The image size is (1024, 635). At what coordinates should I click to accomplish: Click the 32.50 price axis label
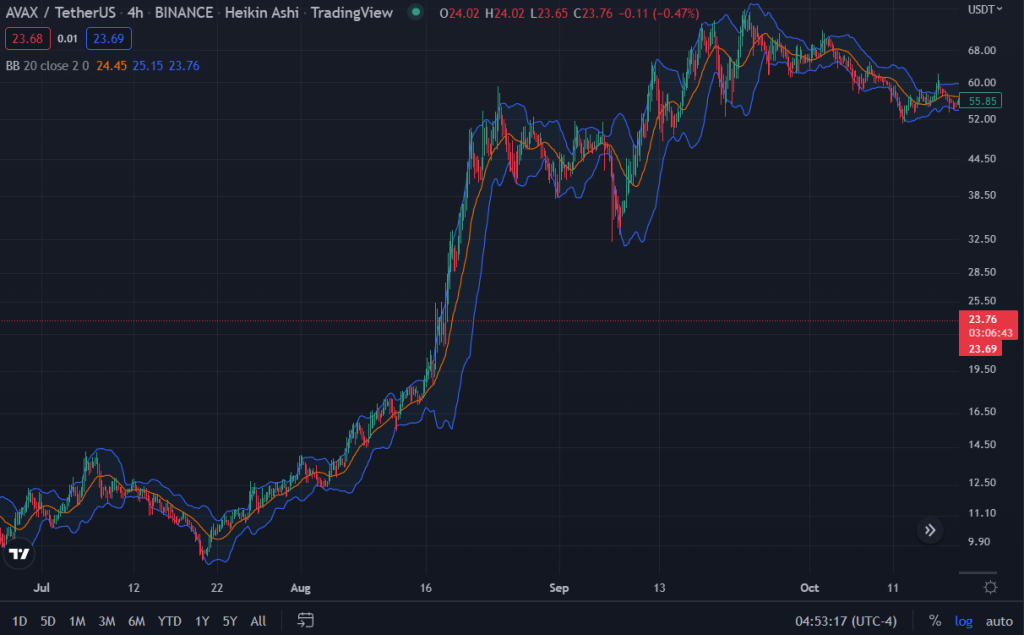pos(982,239)
